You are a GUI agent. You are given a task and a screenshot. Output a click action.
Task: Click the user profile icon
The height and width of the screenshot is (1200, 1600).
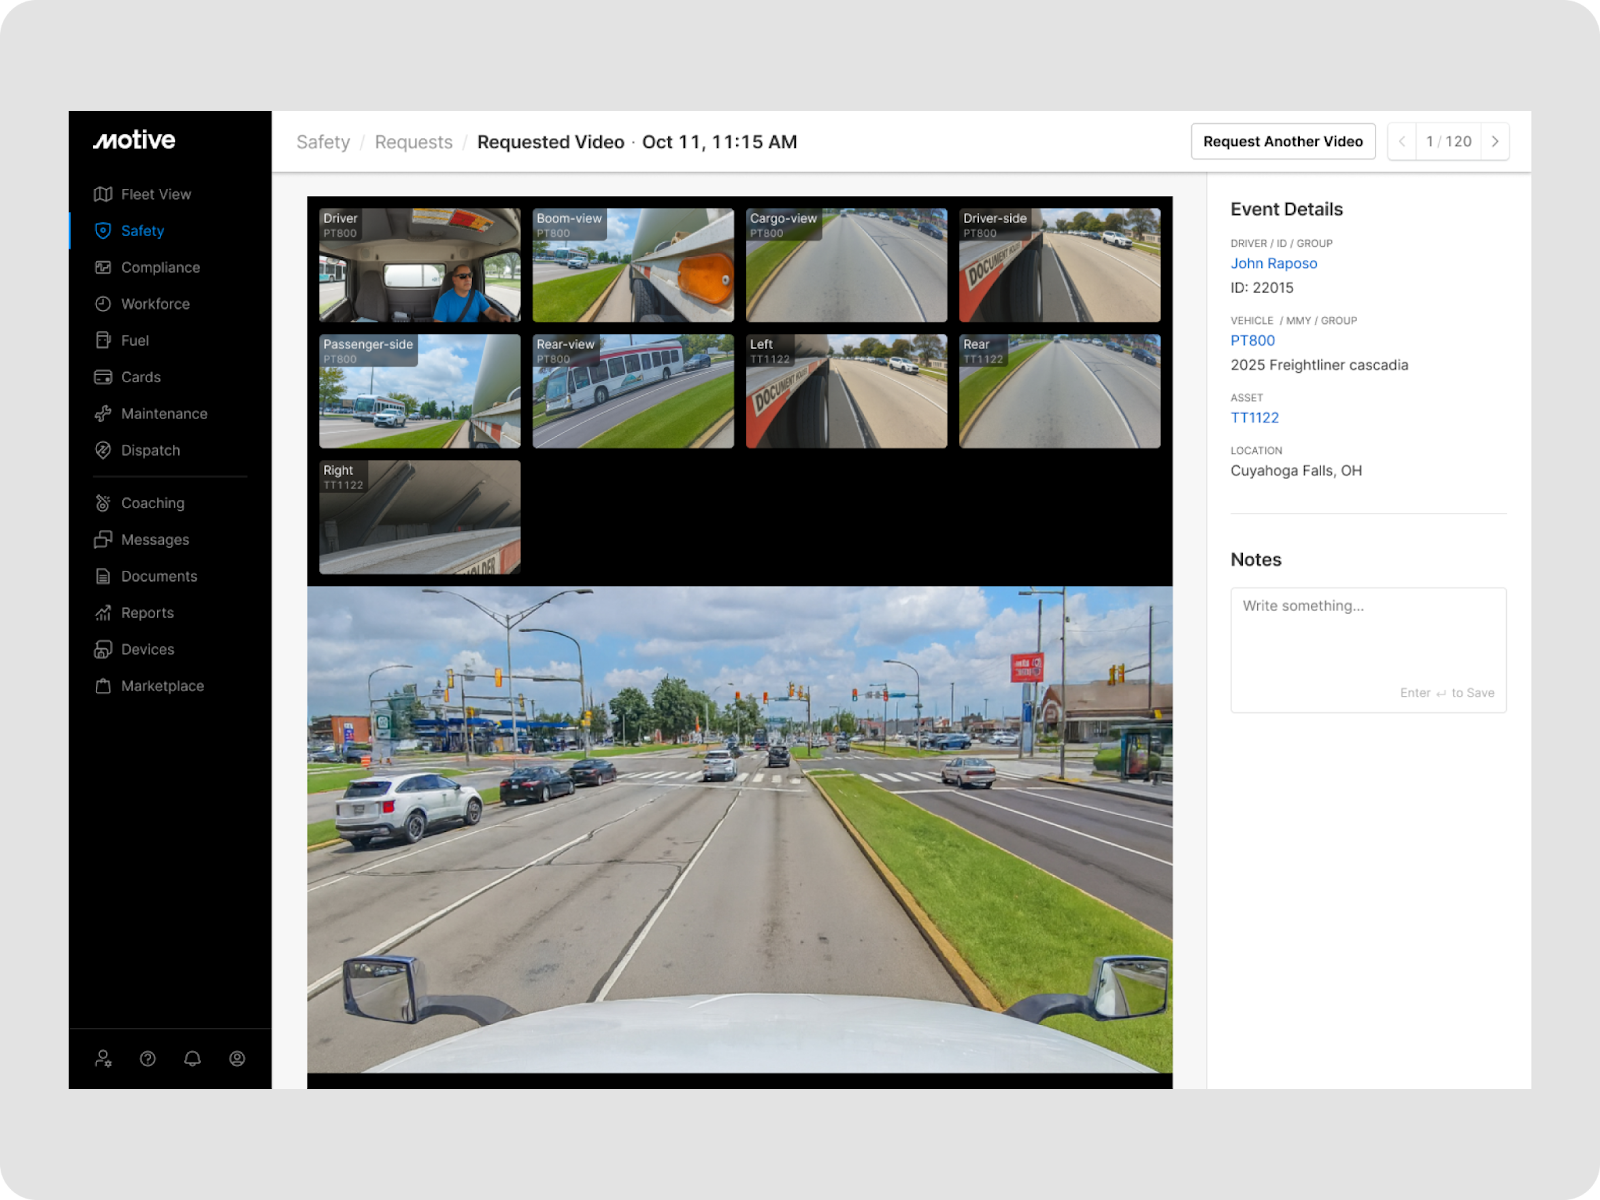(237, 1058)
